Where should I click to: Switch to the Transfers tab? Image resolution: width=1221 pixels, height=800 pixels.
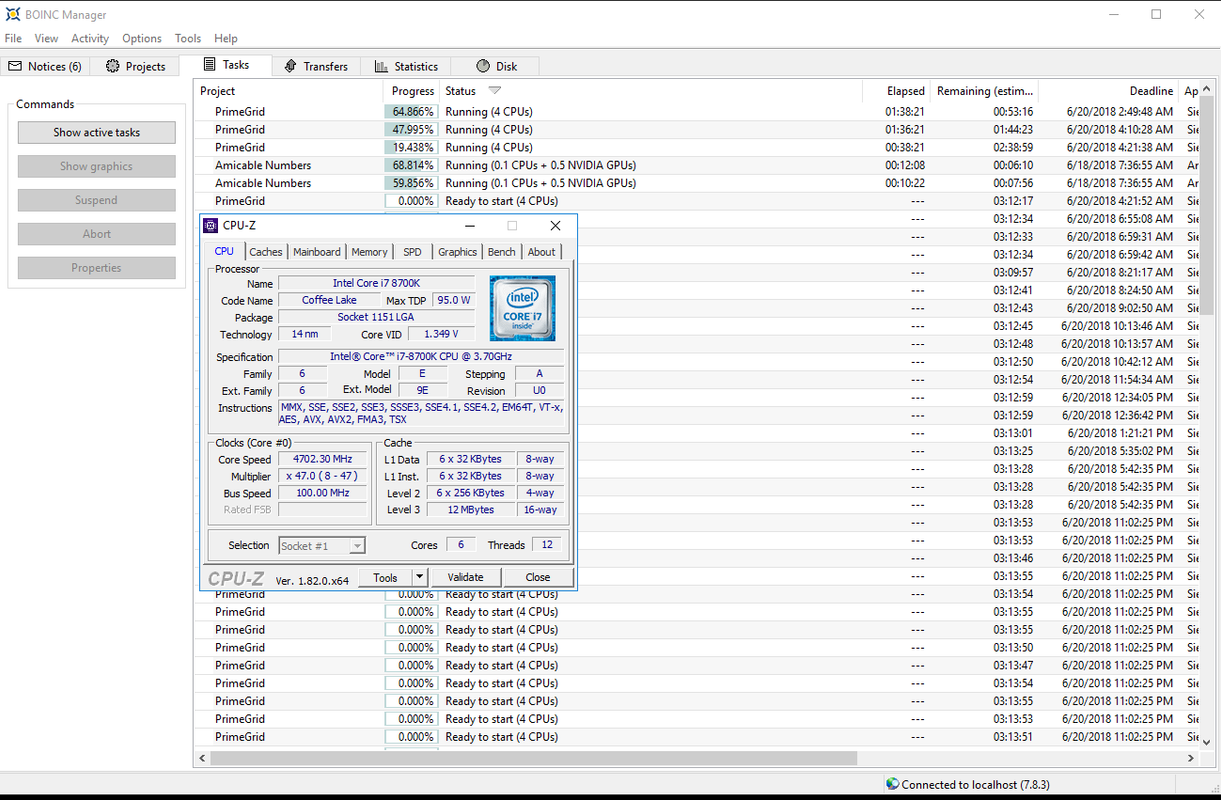(316, 66)
